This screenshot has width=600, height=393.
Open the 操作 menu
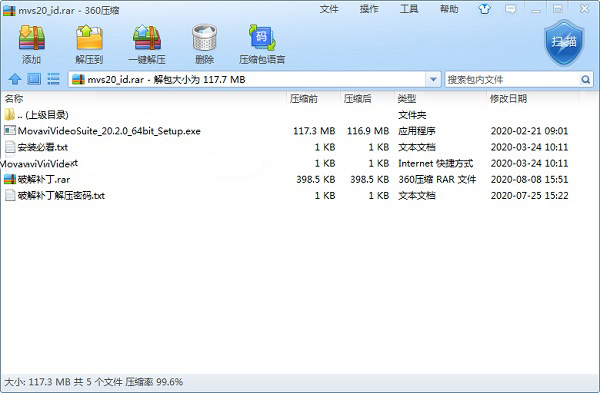[x=369, y=9]
